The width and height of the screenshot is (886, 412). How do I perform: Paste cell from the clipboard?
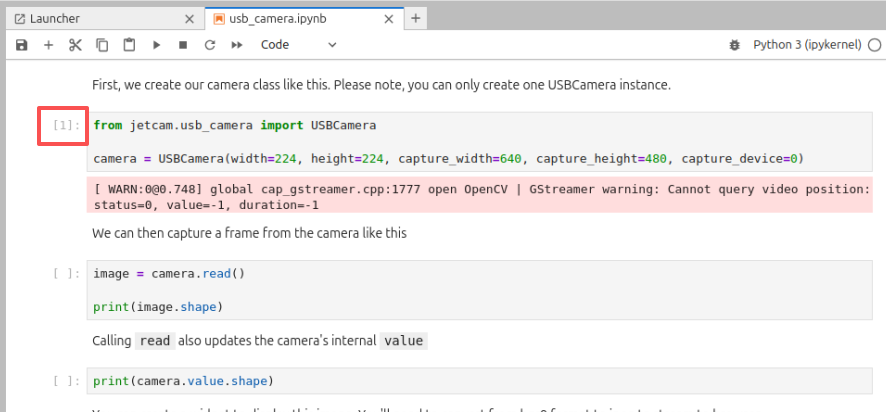point(129,45)
